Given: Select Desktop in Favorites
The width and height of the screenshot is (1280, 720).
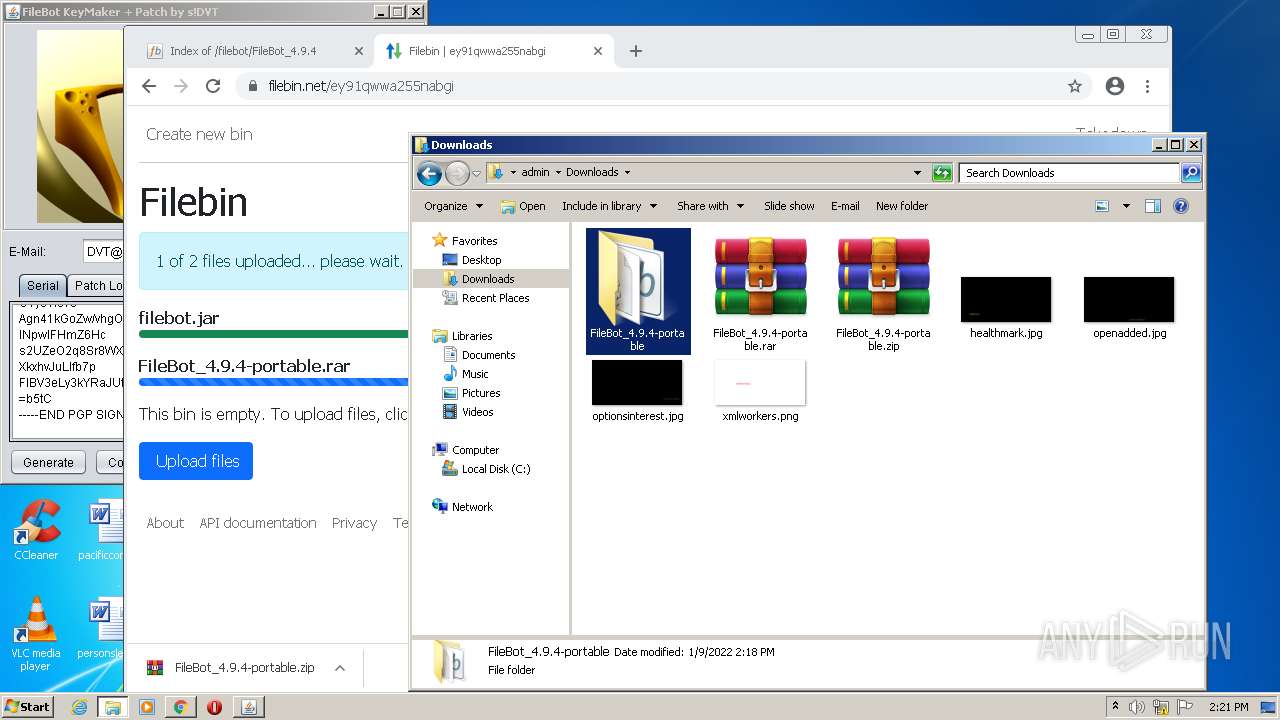Looking at the screenshot, I should pos(481,260).
